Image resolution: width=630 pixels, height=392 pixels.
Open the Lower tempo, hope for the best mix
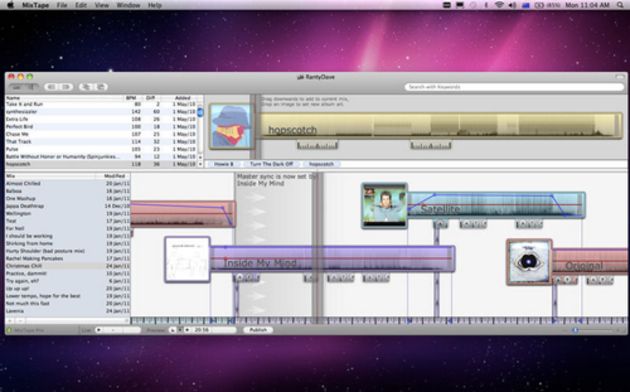(x=68, y=296)
